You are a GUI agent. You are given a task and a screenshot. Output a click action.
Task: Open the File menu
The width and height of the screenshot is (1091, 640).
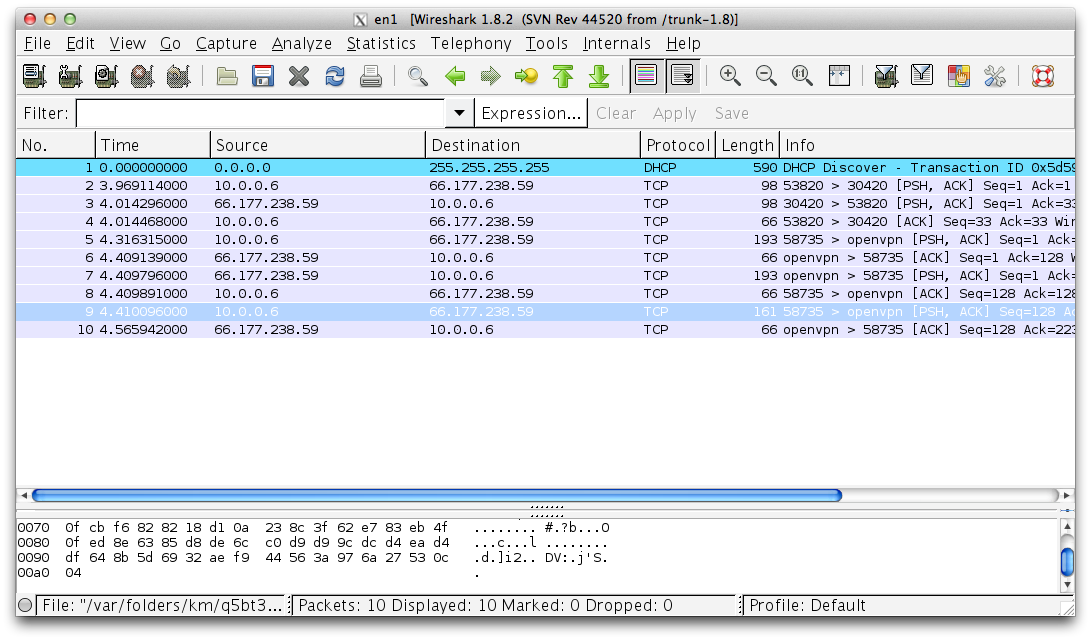pyautogui.click(x=38, y=44)
